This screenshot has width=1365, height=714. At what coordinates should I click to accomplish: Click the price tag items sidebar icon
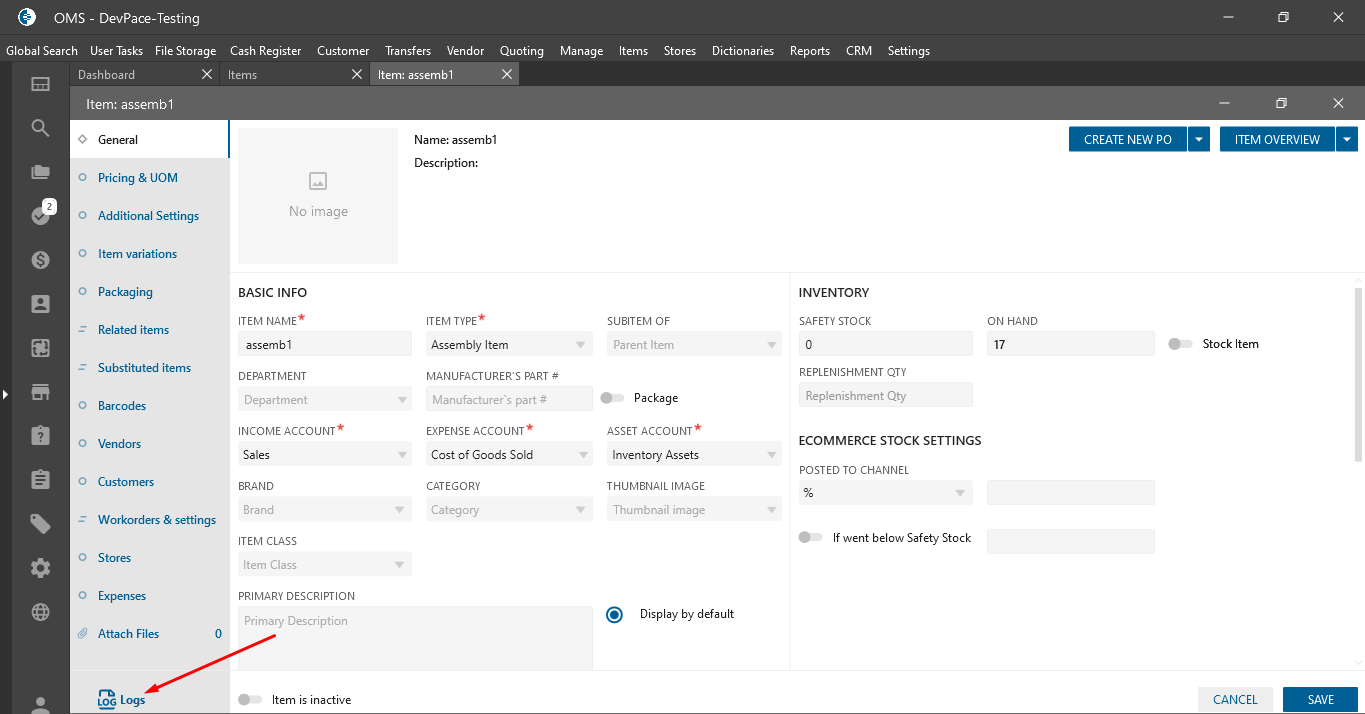pos(40,524)
